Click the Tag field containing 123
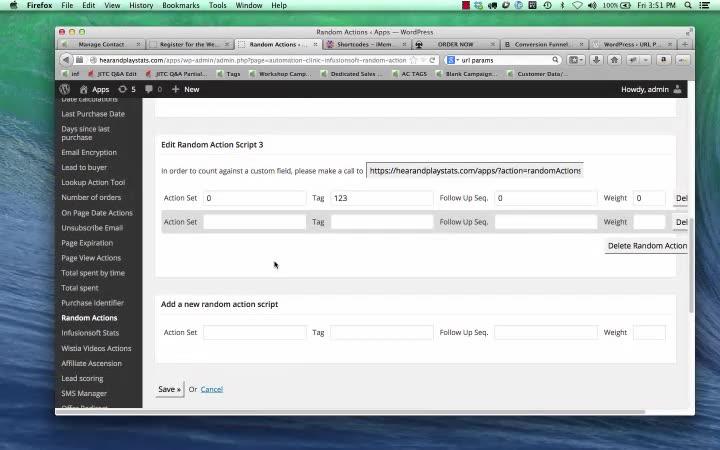This screenshot has width=720, height=450. click(x=382, y=198)
